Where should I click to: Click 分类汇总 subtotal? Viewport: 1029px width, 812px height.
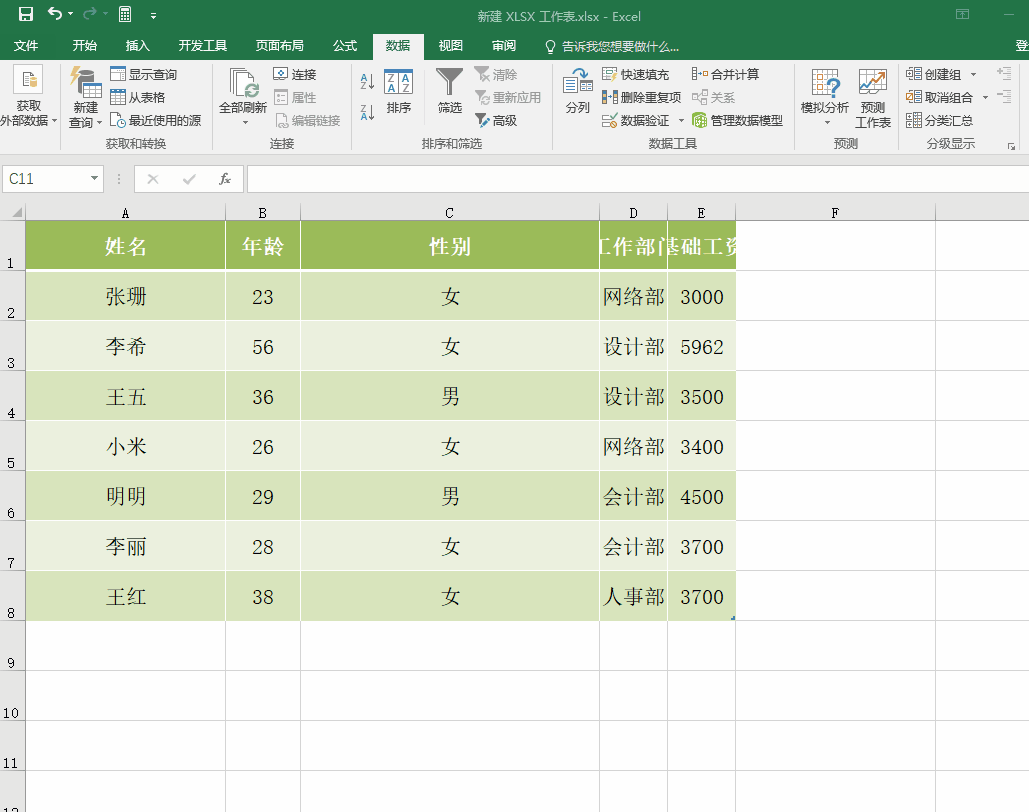tap(940, 120)
